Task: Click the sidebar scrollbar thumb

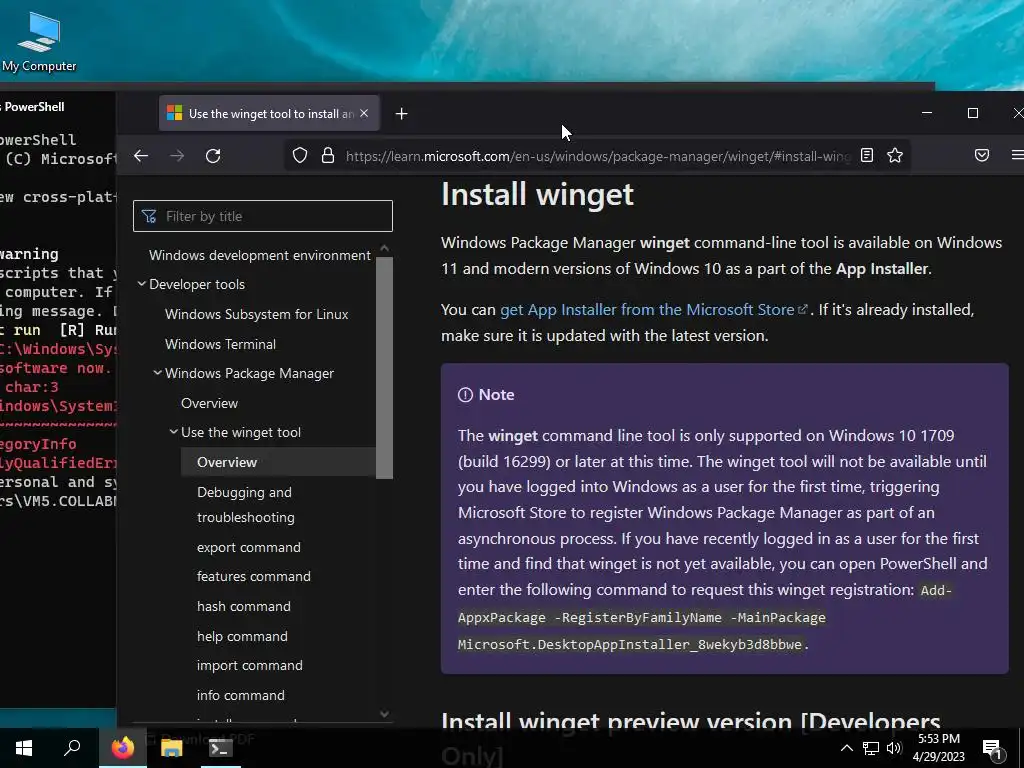Action: tap(385, 368)
